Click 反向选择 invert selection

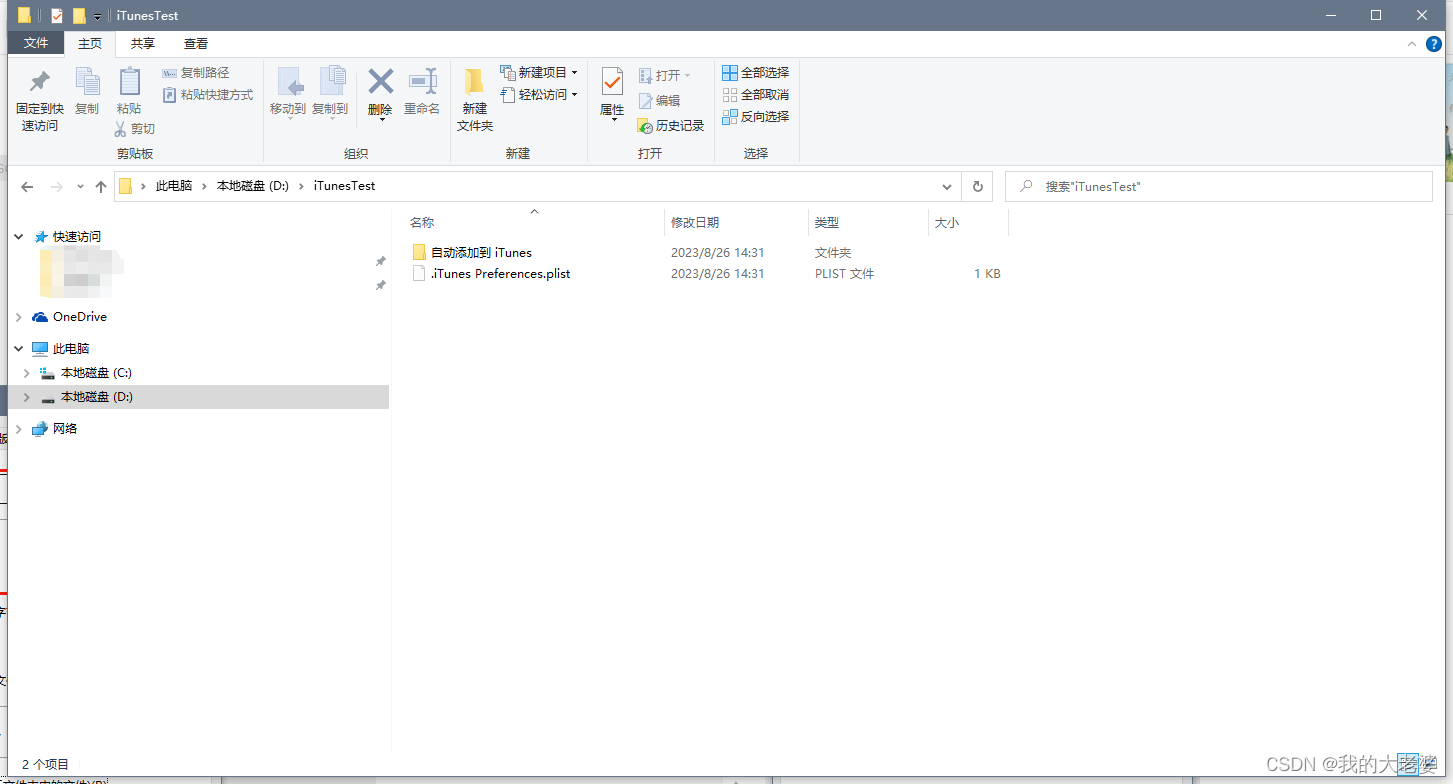(755, 117)
